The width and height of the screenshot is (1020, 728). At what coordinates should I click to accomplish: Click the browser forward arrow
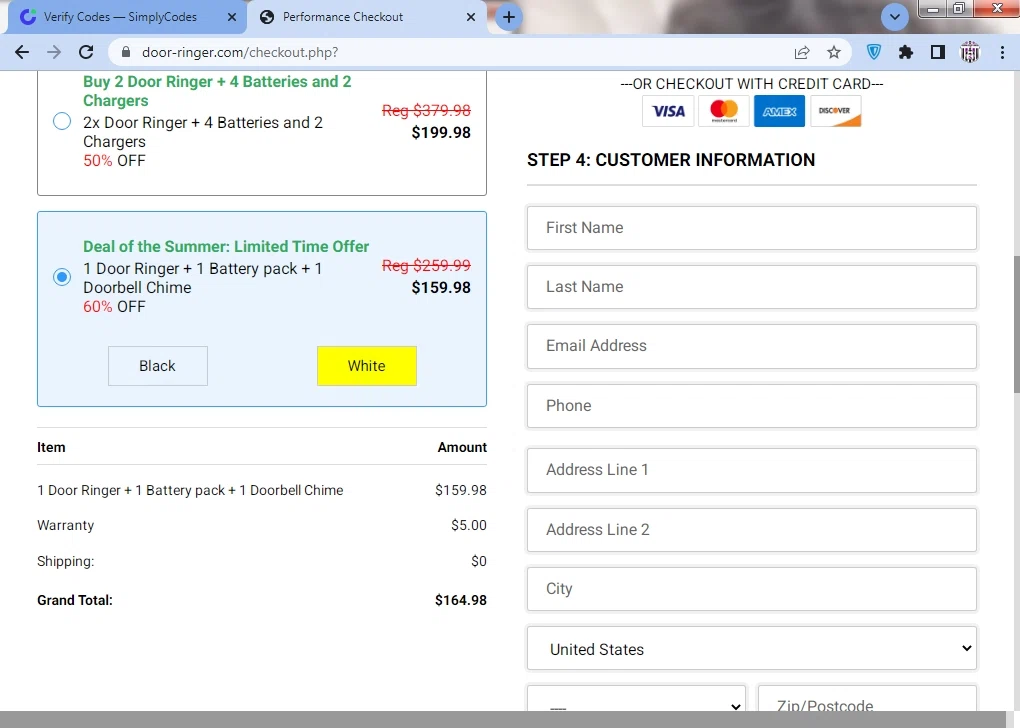pos(54,53)
